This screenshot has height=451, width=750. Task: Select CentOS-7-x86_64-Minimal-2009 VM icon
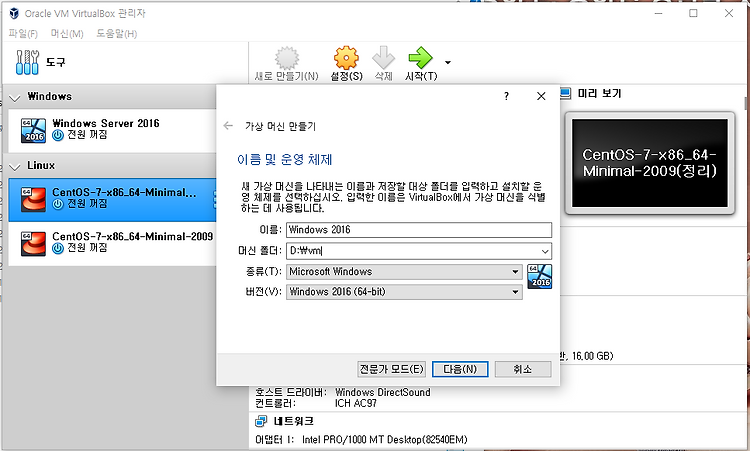point(33,243)
